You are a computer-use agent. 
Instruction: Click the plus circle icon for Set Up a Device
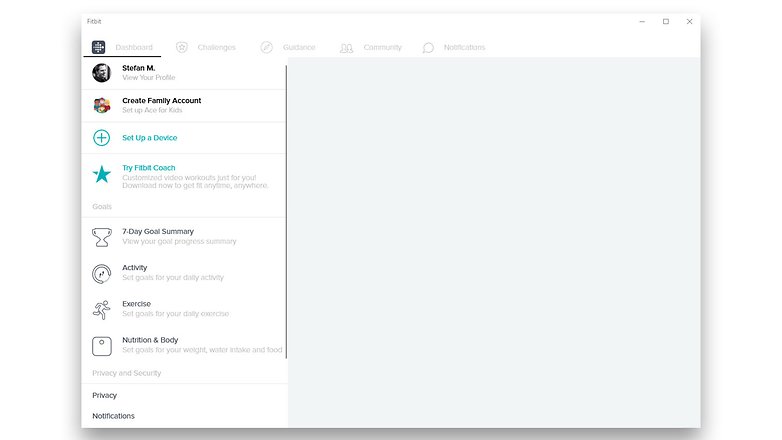101,138
